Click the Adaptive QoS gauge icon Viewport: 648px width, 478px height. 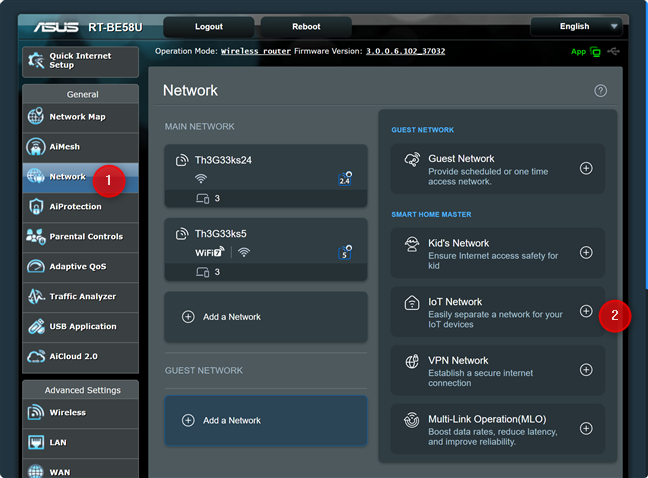pyautogui.click(x=36, y=266)
